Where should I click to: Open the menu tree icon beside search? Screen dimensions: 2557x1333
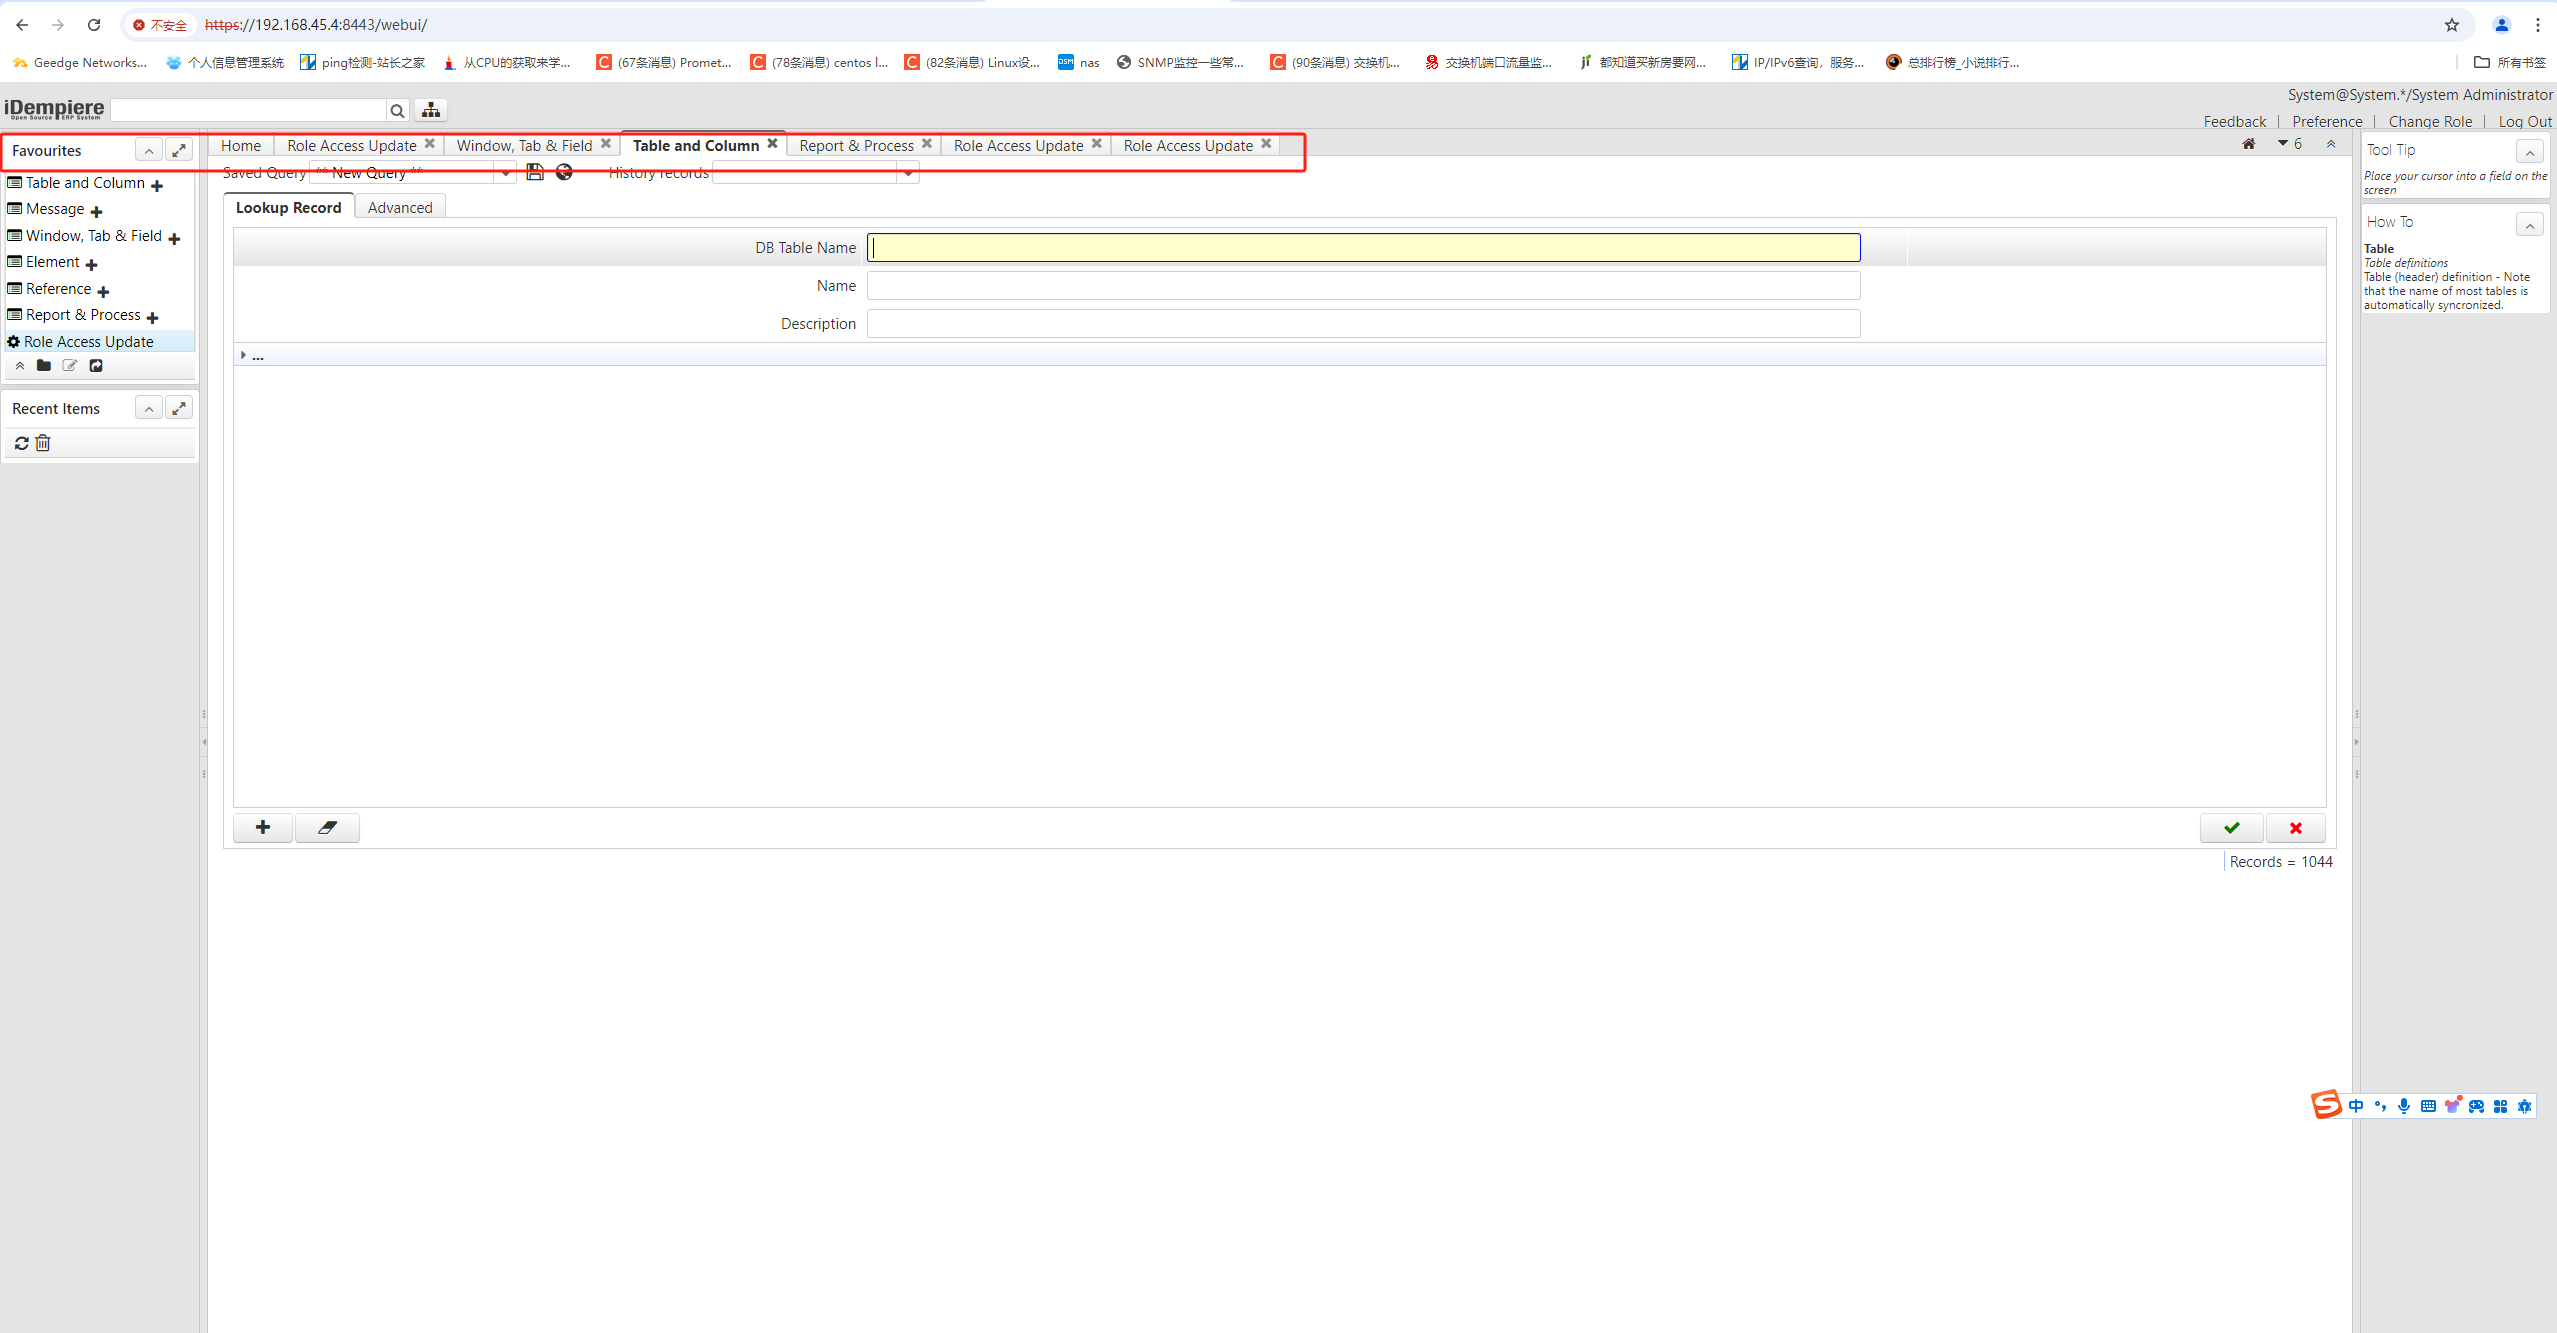pos(431,110)
